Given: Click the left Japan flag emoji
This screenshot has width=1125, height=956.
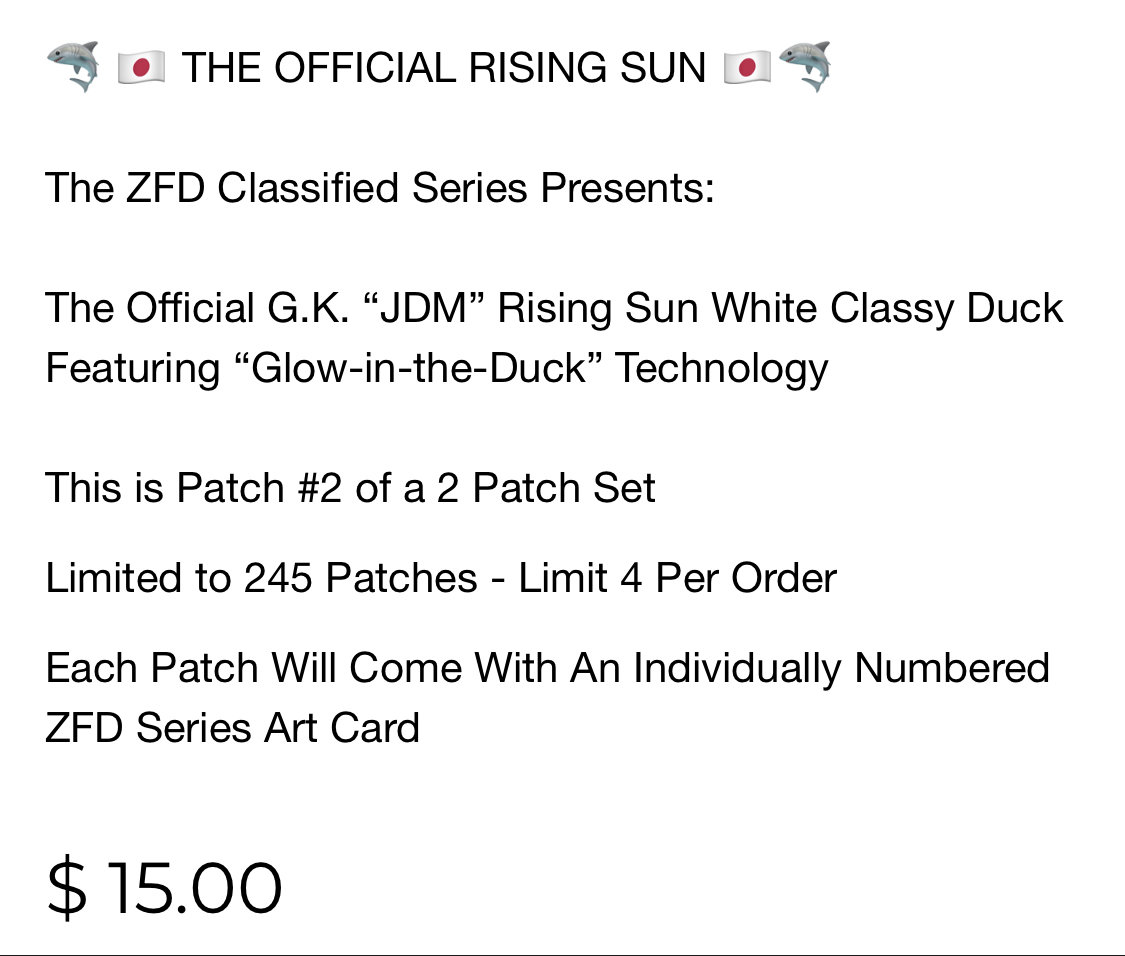Looking at the screenshot, I should [141, 67].
